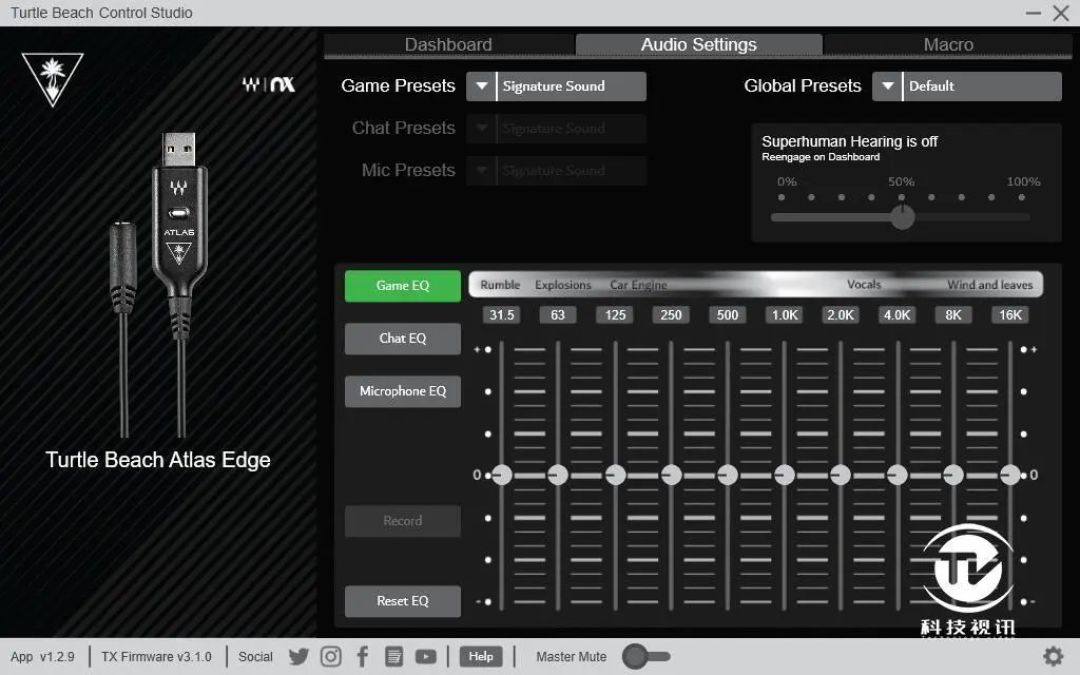Click the 2.0K EQ slider knob

click(840, 475)
